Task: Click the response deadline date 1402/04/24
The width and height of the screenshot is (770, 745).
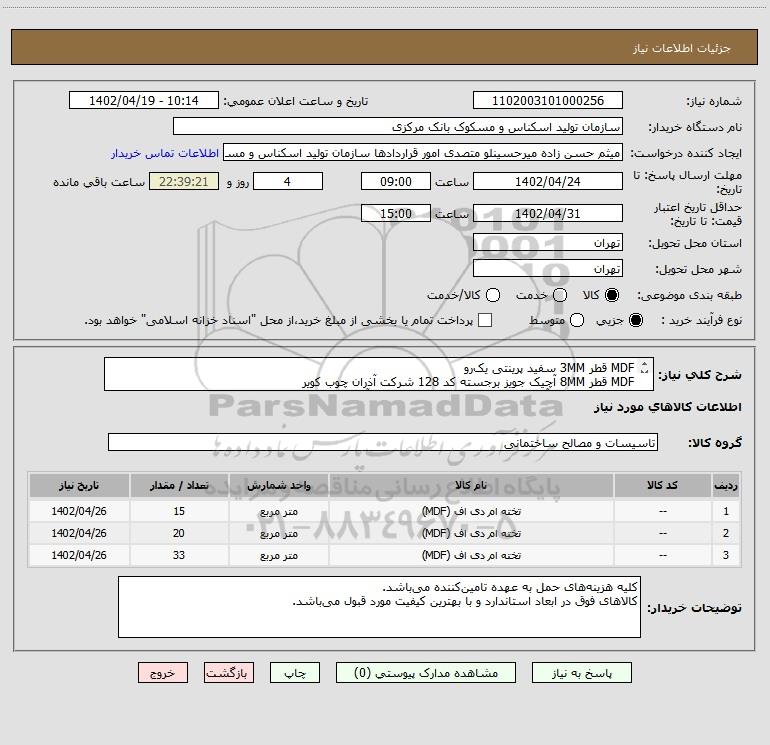Action: 548,181
